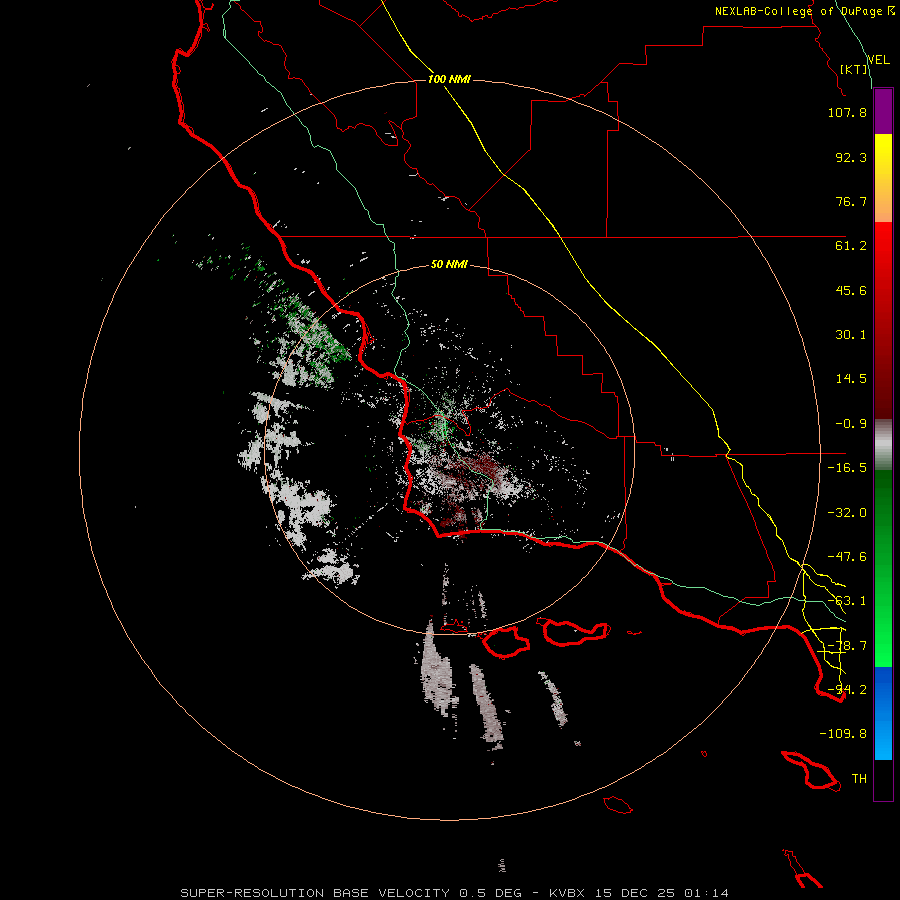Click the VEL legend title
The height and width of the screenshot is (900, 900).
click(878, 59)
